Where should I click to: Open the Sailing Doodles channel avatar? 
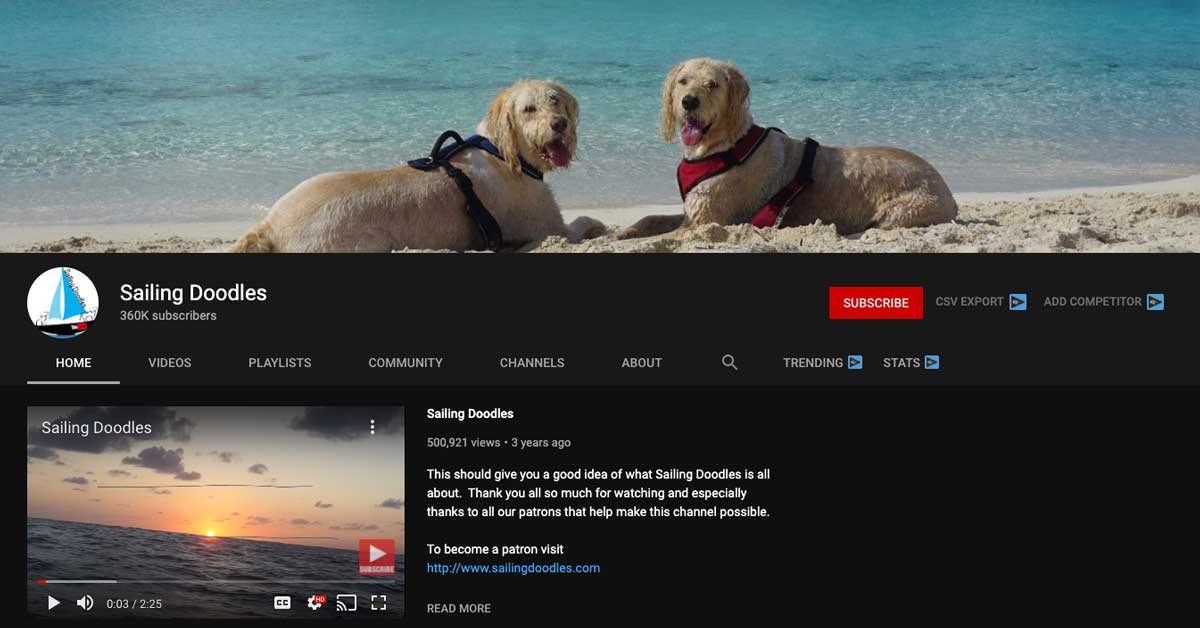coord(63,303)
